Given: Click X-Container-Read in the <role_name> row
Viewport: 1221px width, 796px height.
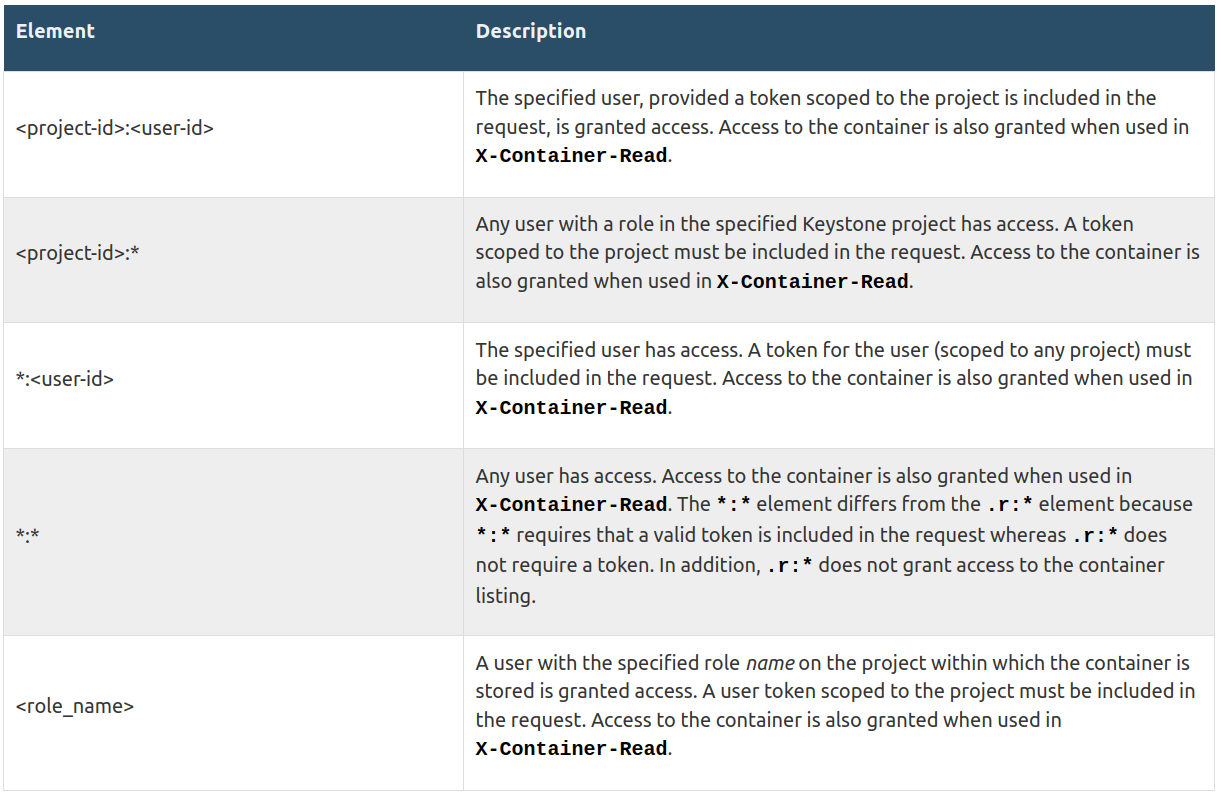Looking at the screenshot, I should pyautogui.click(x=571, y=748).
